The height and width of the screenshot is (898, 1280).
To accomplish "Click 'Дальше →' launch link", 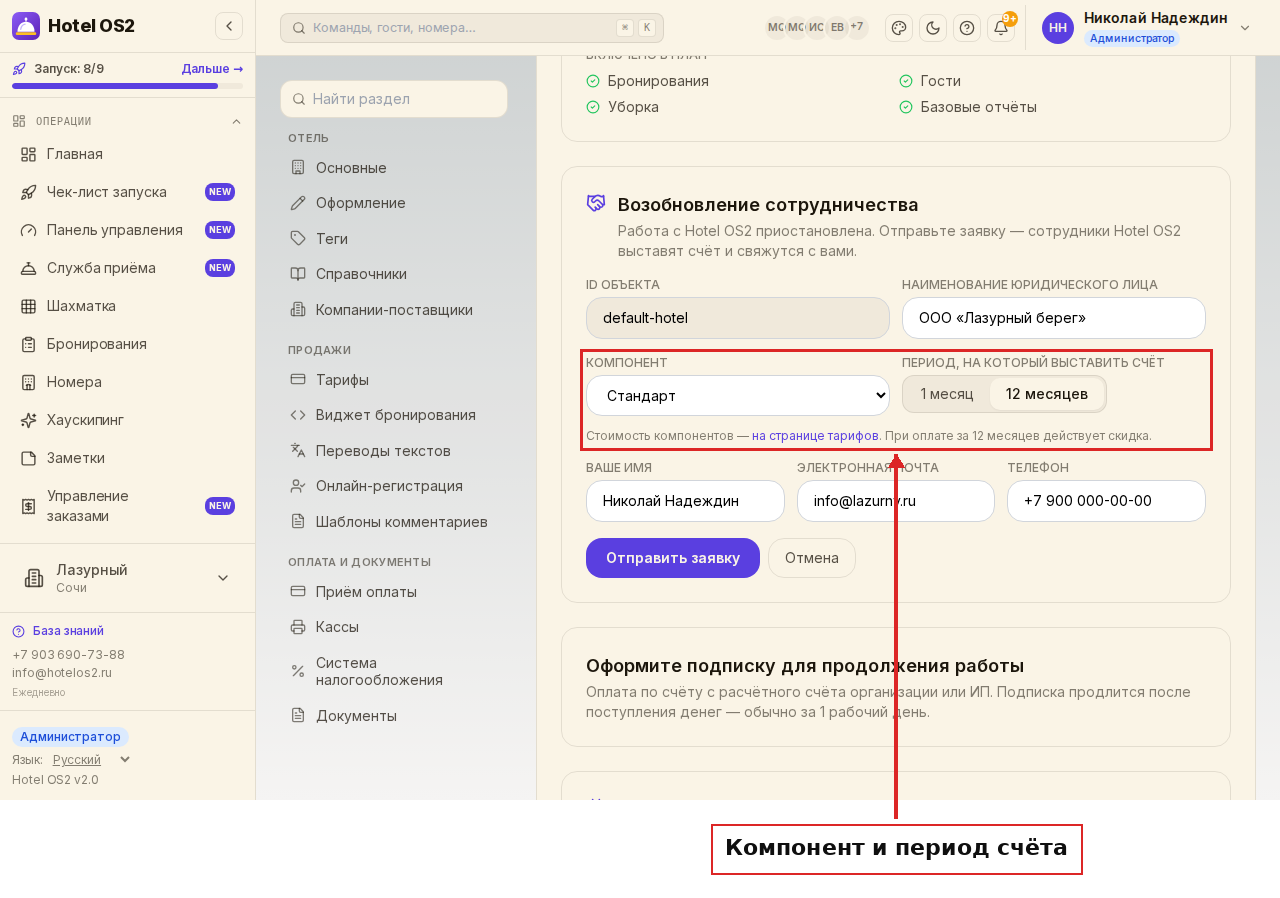I will (212, 69).
